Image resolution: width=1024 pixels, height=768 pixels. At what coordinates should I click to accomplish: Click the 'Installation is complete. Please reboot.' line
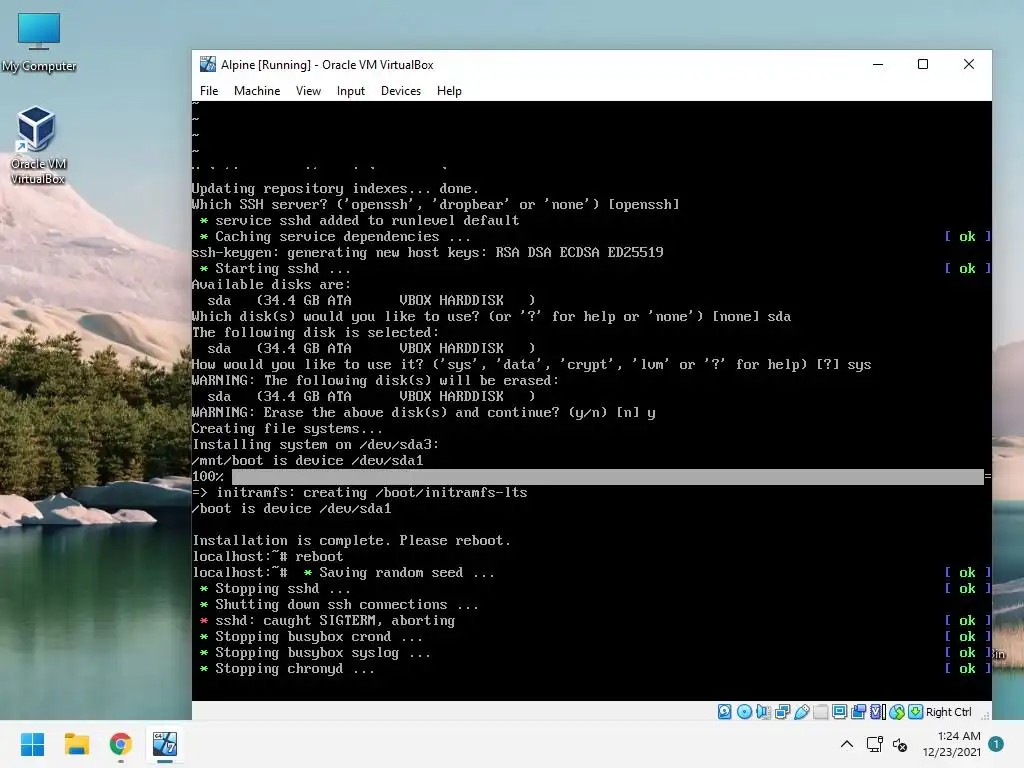pos(352,541)
